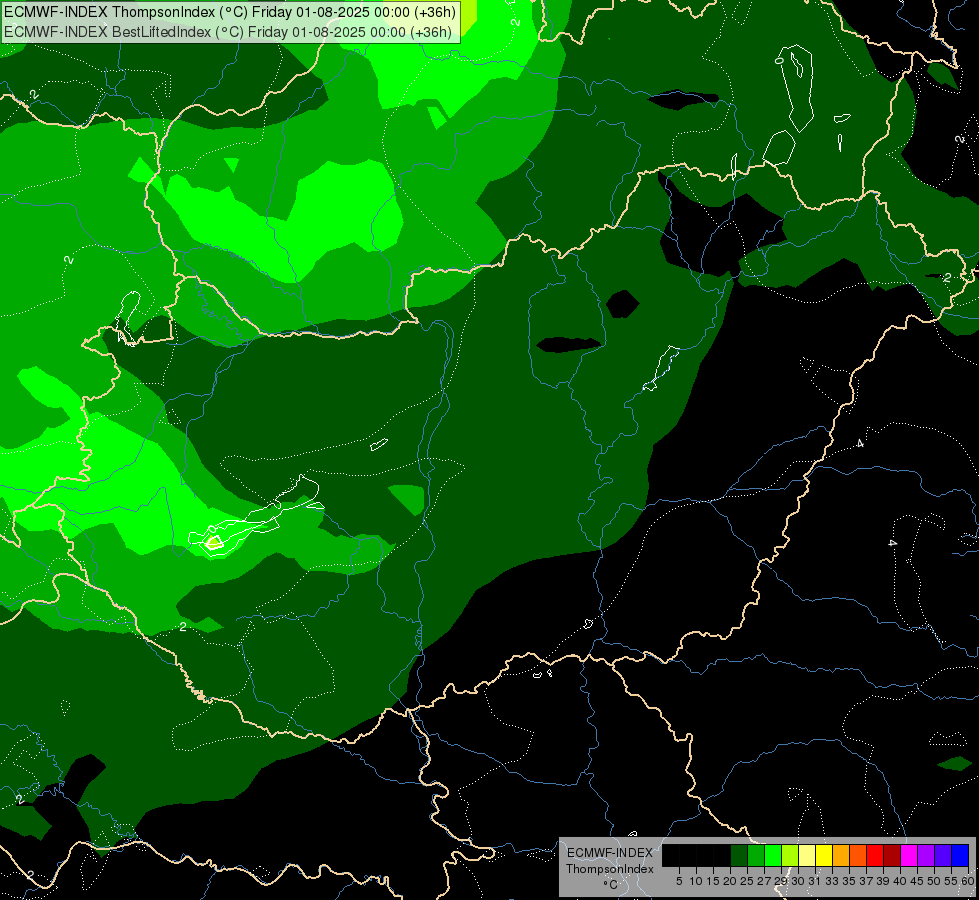Click the legend scale value 40
Screen dimensions: 979x900
pos(900,881)
